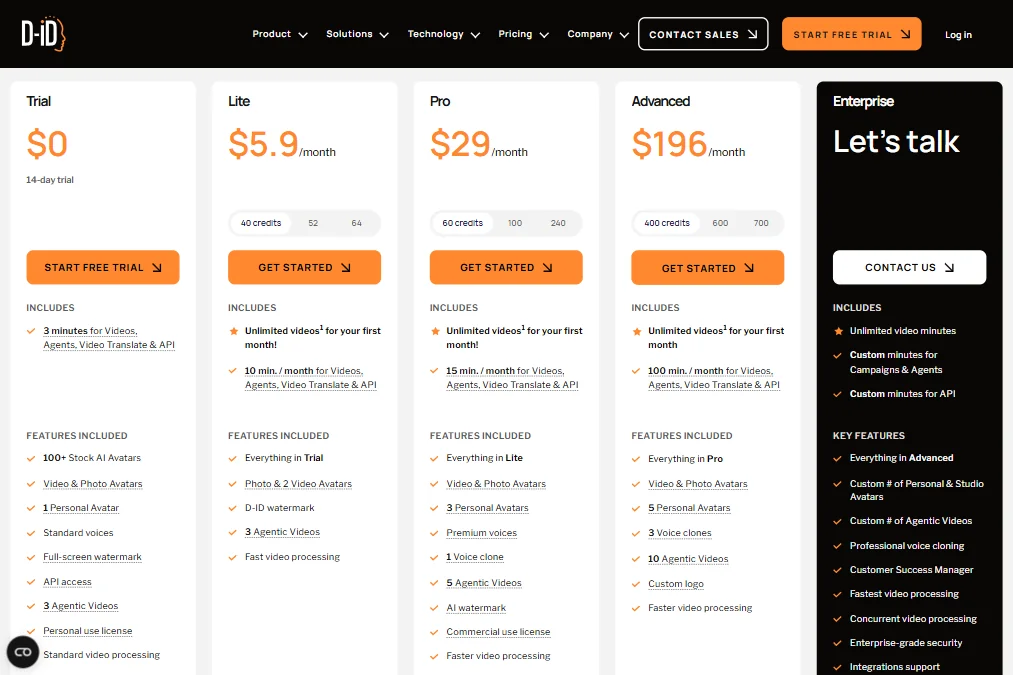Expand the Solutions menu chevron
The width and height of the screenshot is (1013, 675).
[384, 35]
